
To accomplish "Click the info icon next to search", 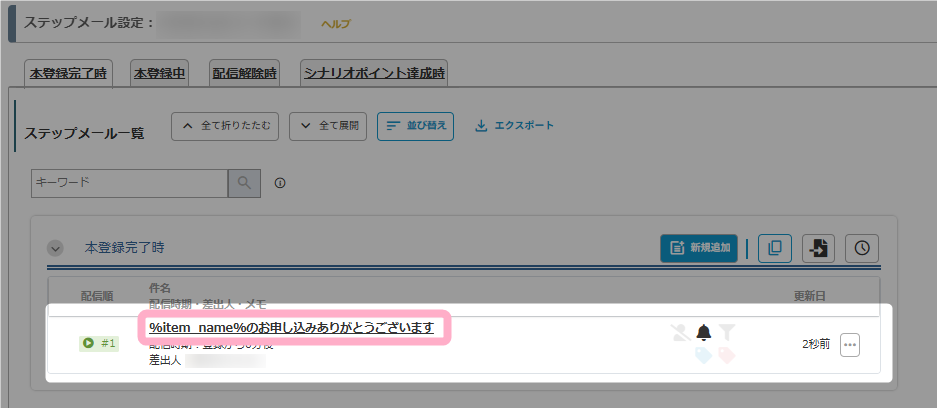I will pyautogui.click(x=280, y=183).
